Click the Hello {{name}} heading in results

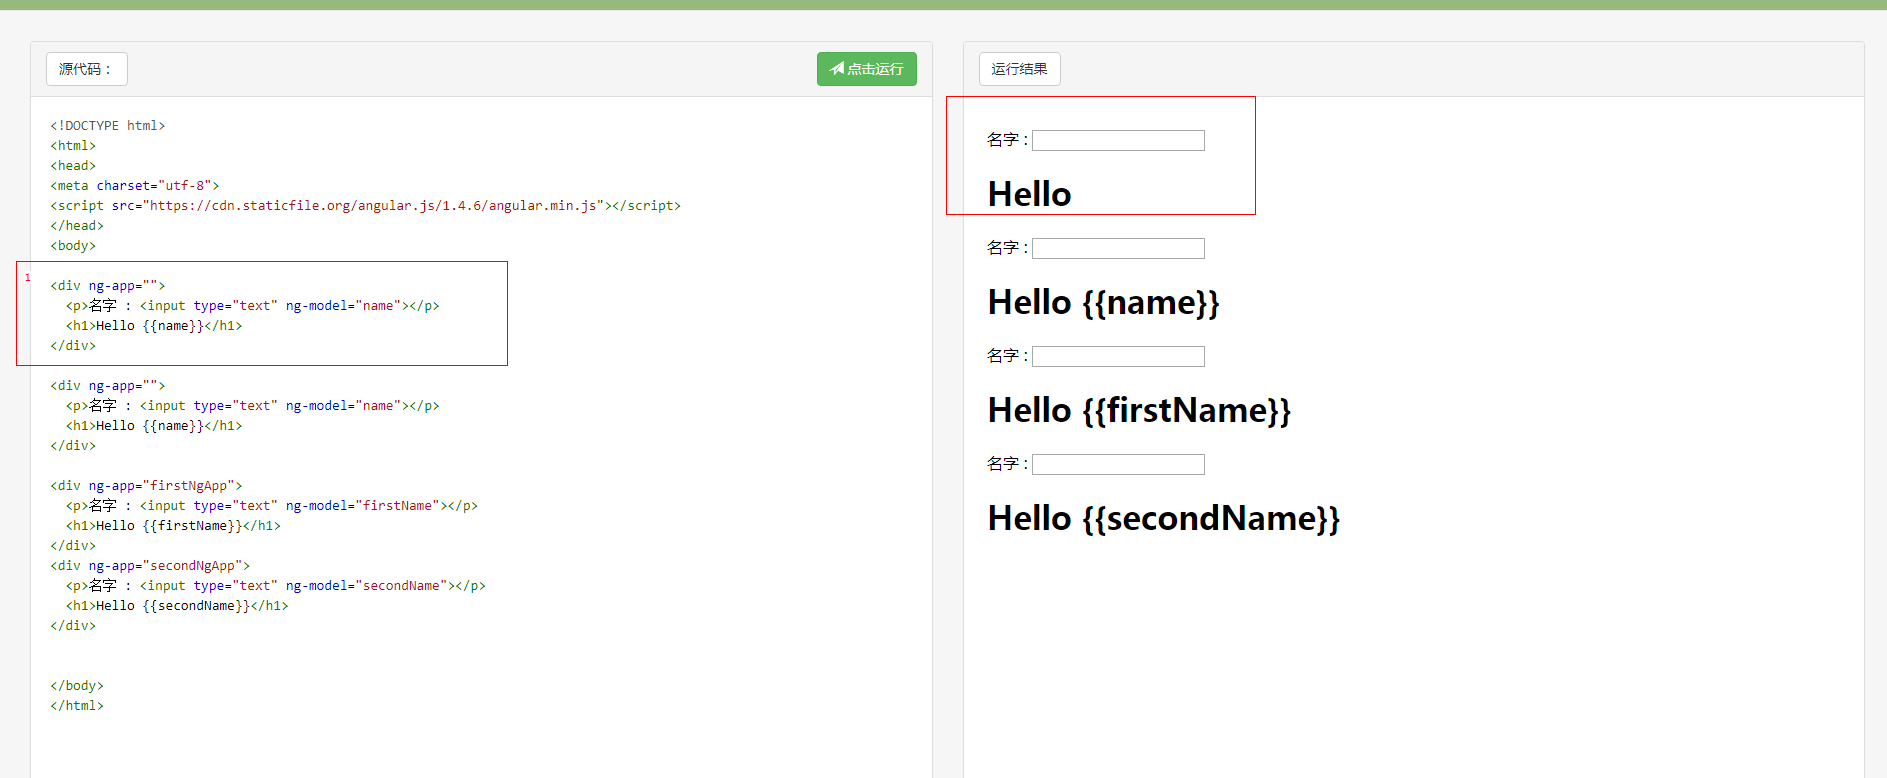click(x=1103, y=303)
